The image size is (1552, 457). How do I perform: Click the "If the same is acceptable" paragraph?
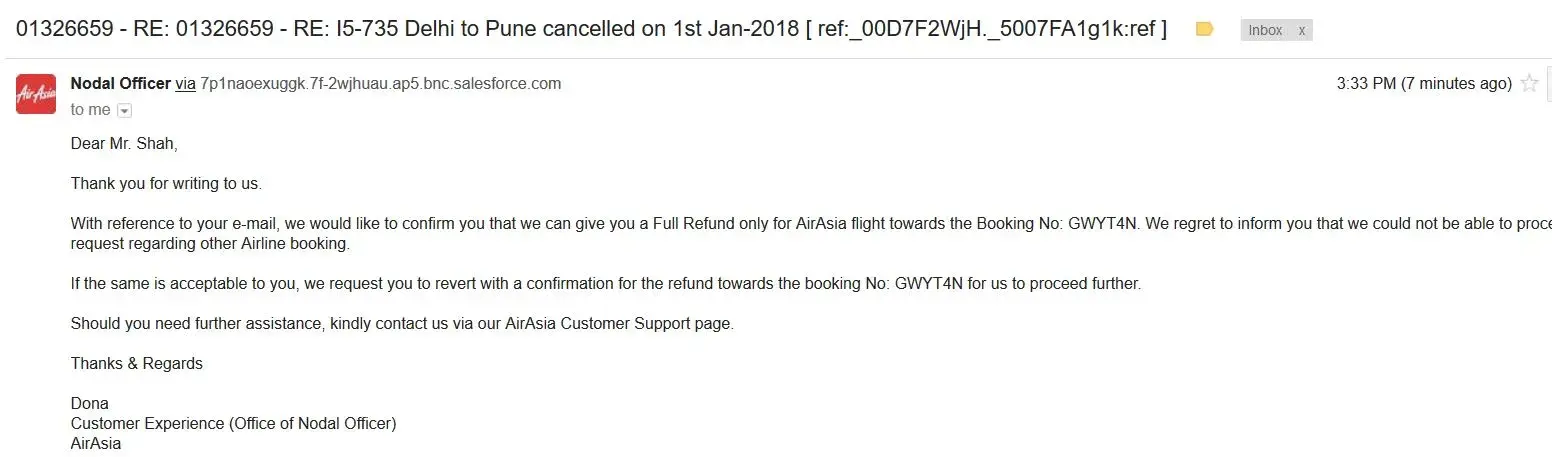[605, 284]
